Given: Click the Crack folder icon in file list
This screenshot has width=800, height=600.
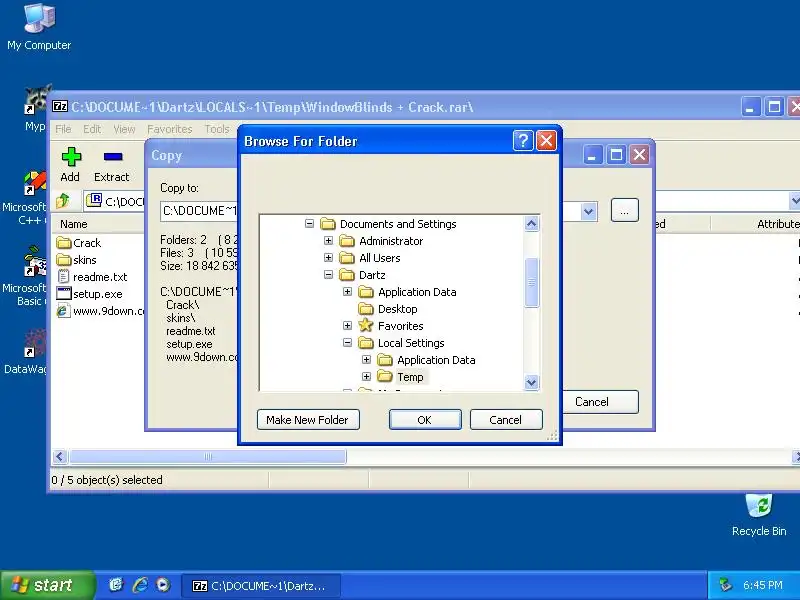Looking at the screenshot, I should (64, 243).
